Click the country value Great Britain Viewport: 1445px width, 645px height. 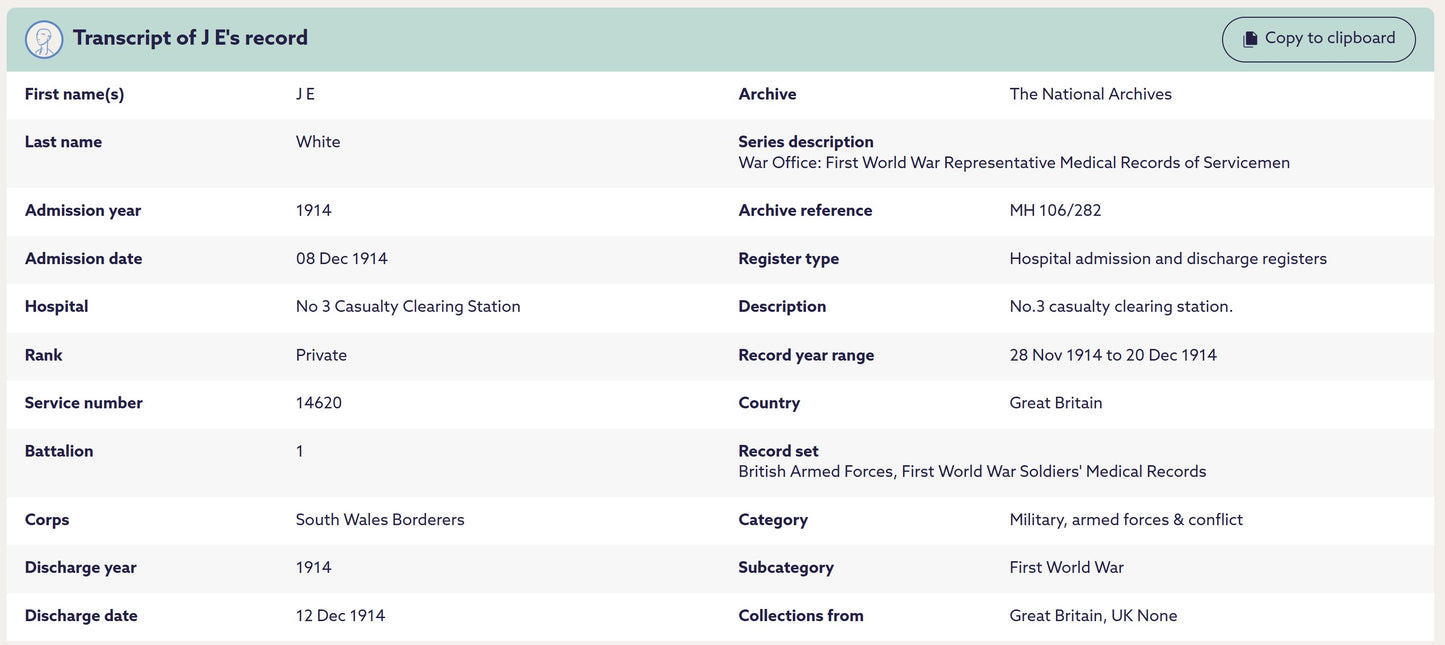[1055, 403]
